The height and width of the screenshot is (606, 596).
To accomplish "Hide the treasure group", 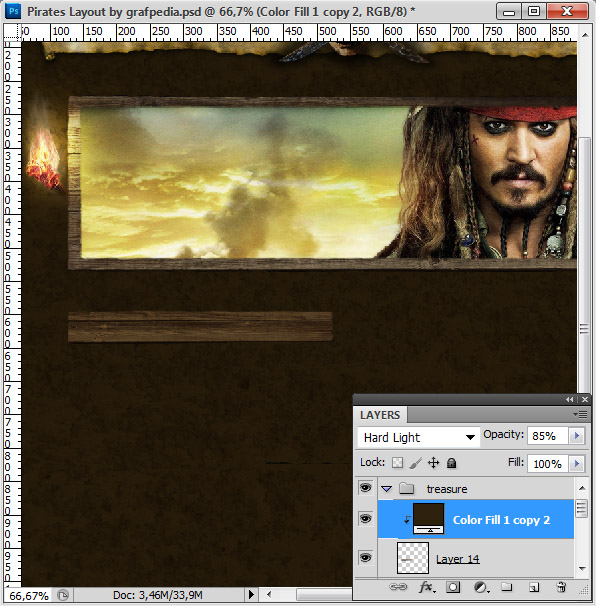I will coord(365,488).
